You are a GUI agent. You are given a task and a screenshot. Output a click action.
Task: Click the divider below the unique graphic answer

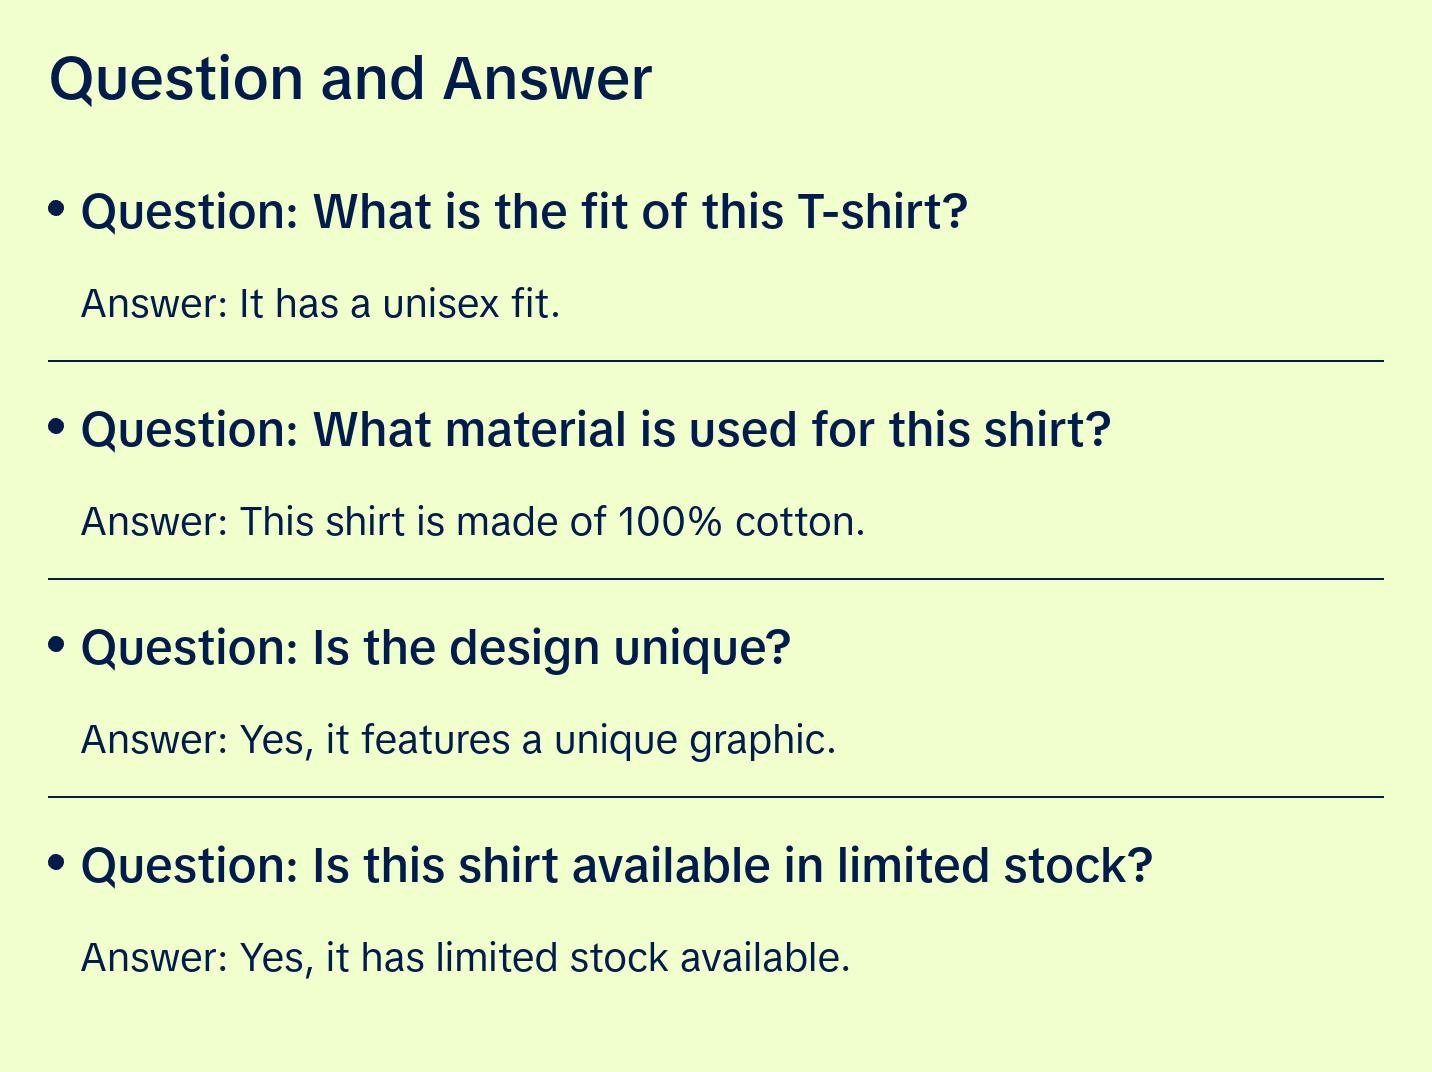tap(716, 797)
